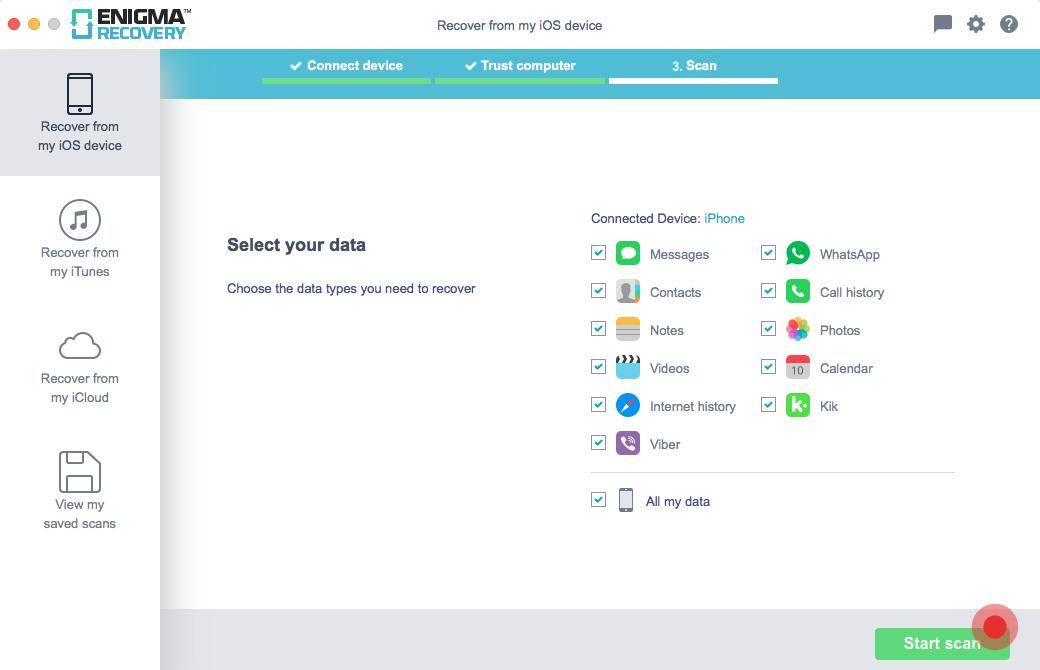Image resolution: width=1040 pixels, height=670 pixels.
Task: Click the iPhone connected device link
Action: [x=724, y=218]
